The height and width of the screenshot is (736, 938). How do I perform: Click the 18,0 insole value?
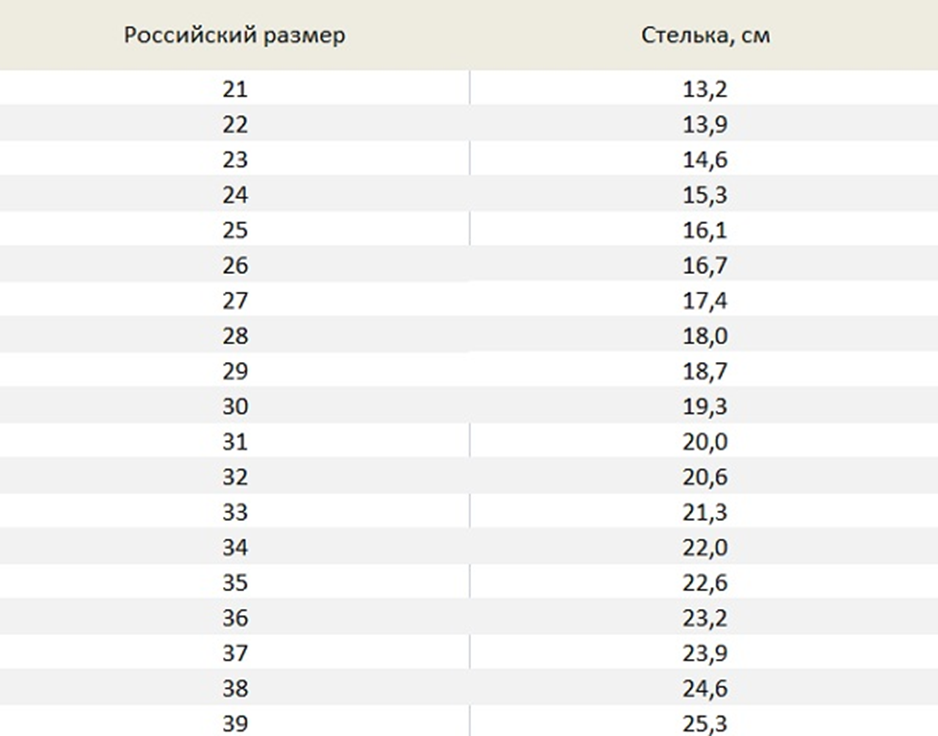(705, 336)
